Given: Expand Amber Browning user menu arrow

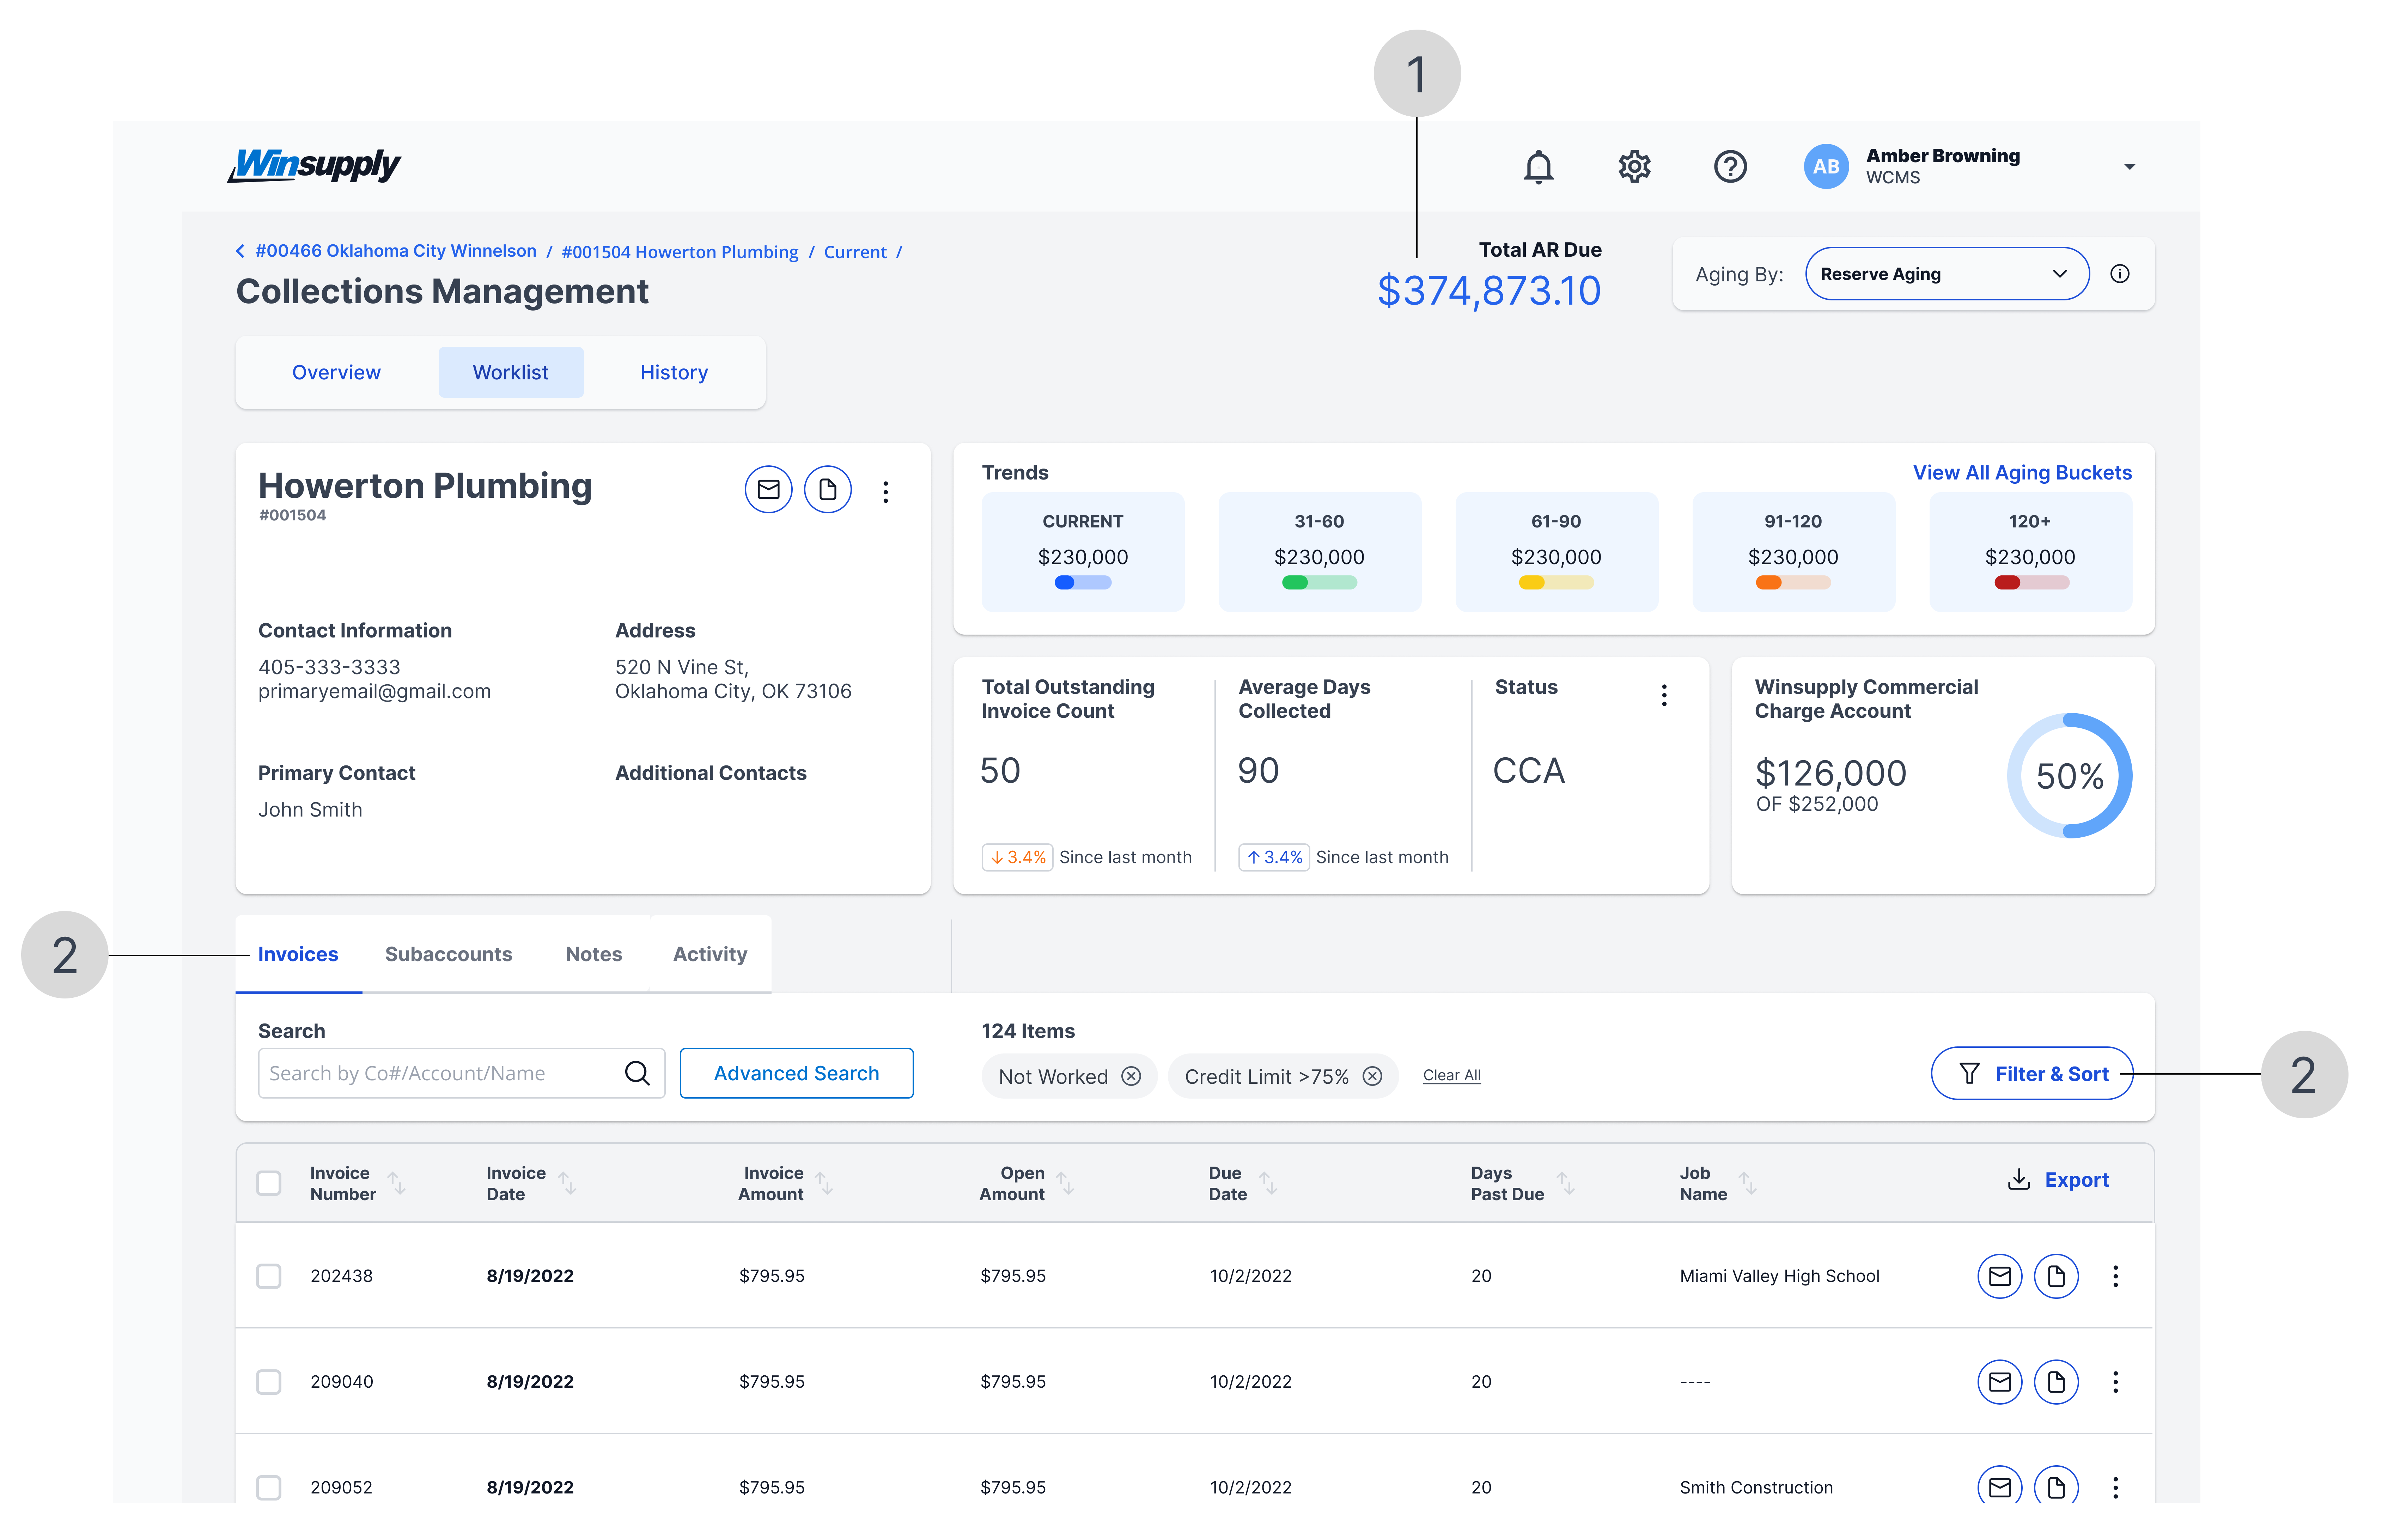Looking at the screenshot, I should point(2129,167).
